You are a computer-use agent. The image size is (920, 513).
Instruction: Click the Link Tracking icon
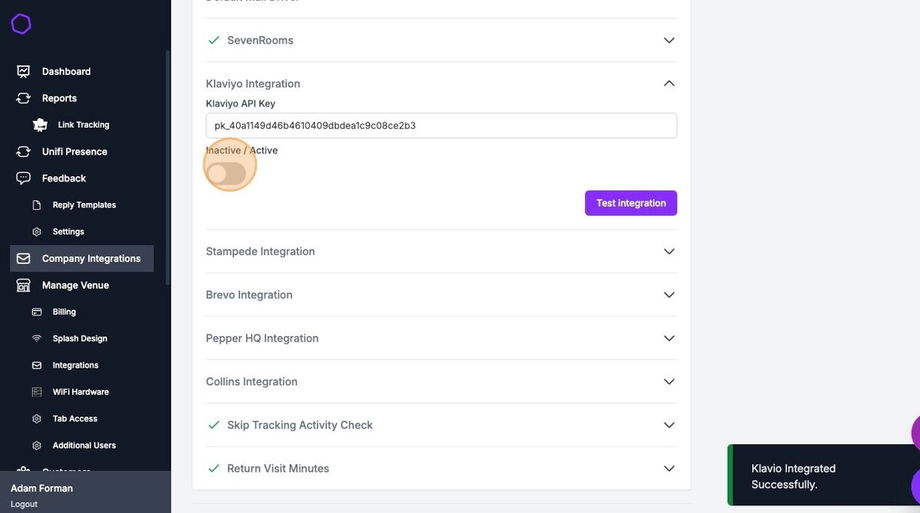[40, 125]
